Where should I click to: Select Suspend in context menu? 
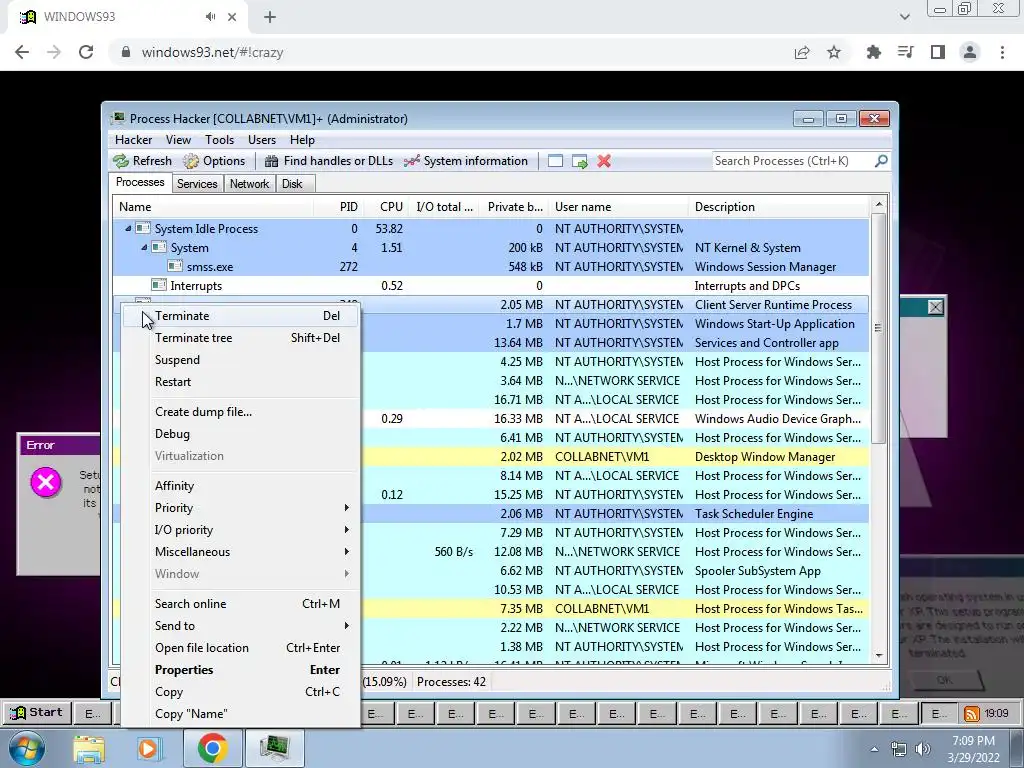(240, 360)
